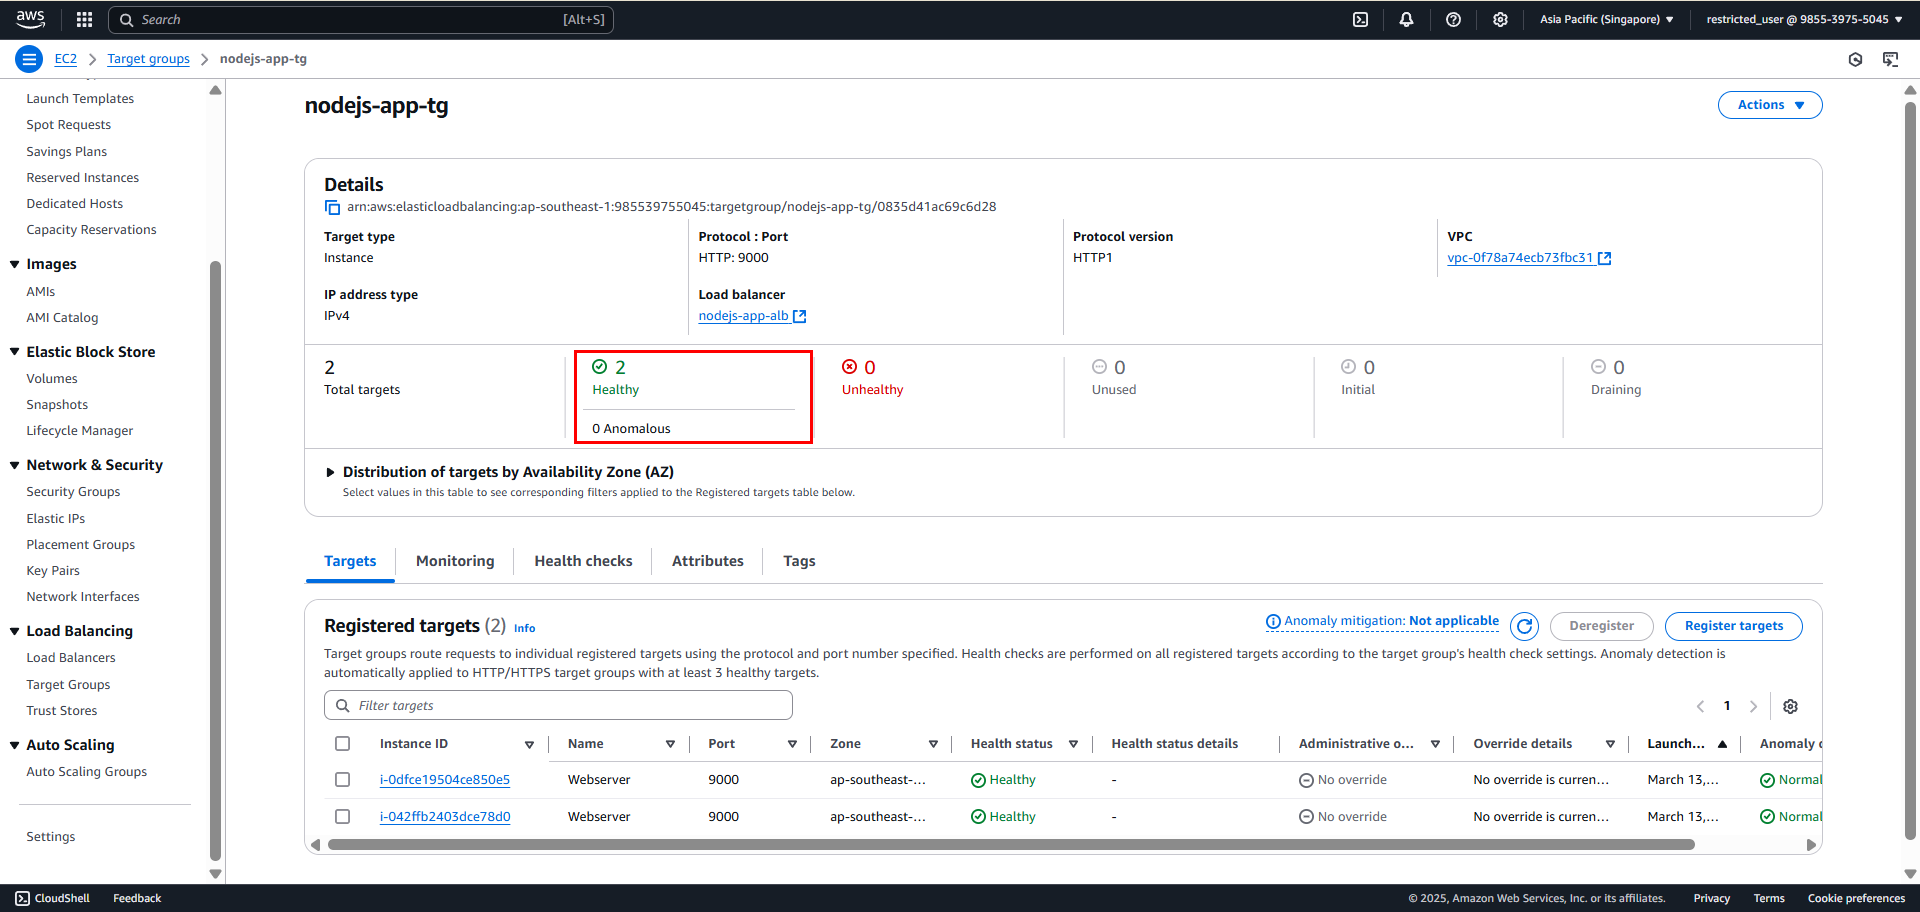Focus the Filter targets search field
1920x912 pixels.
tap(558, 705)
